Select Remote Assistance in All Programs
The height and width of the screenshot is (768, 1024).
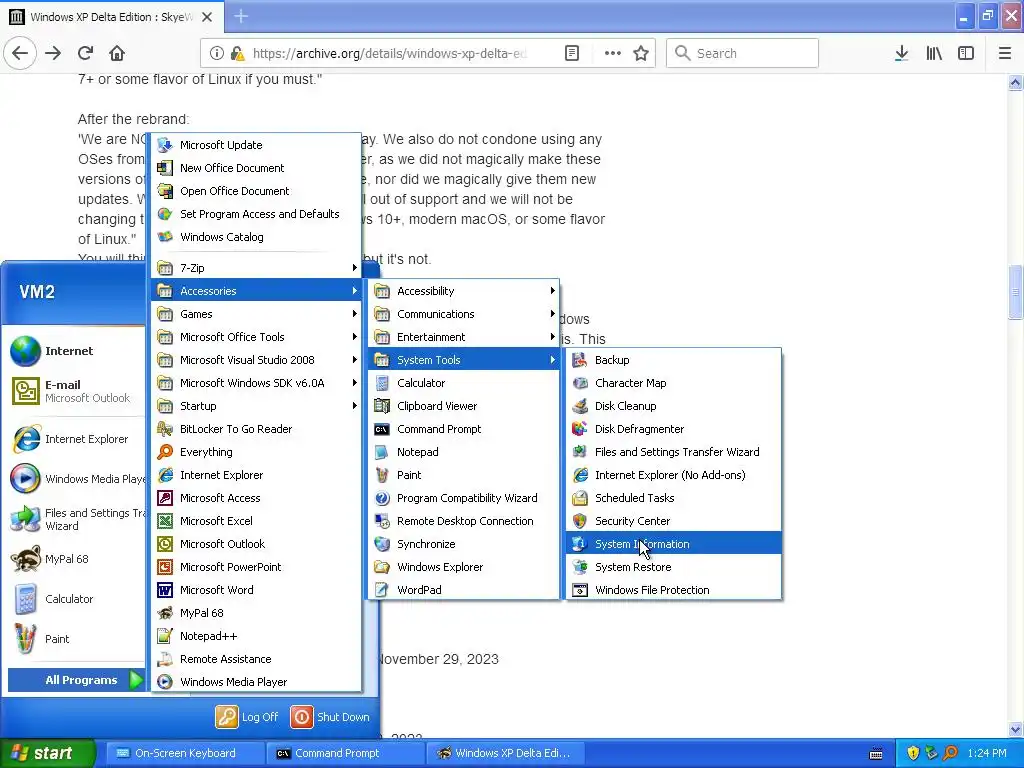coord(256,659)
